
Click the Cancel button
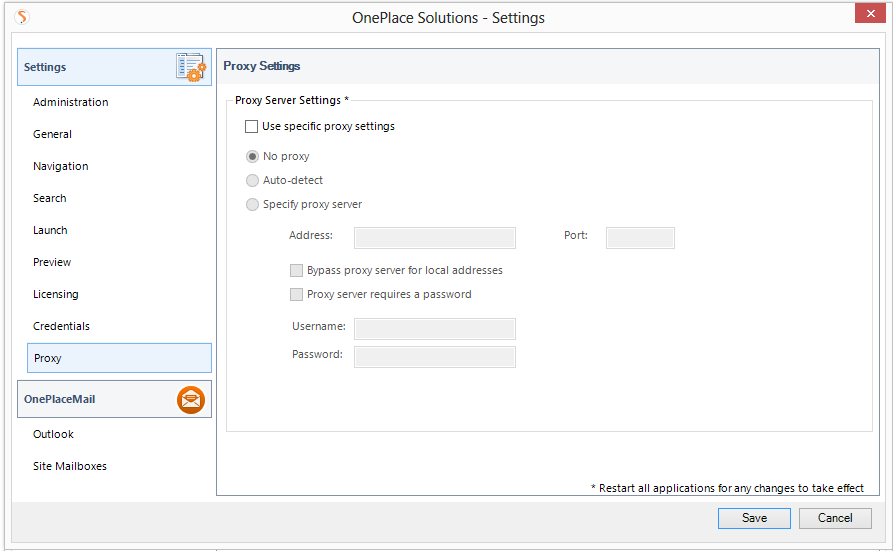[x=835, y=518]
